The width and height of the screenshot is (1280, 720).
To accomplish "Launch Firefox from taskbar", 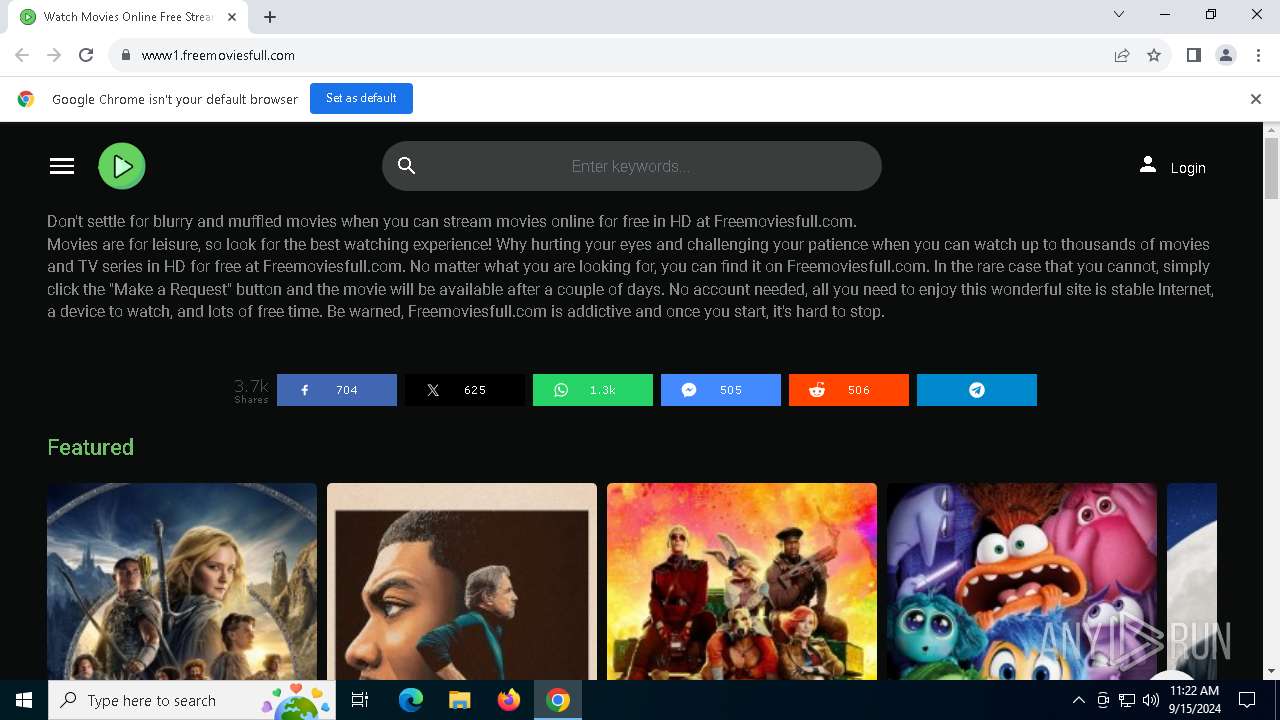I will pyautogui.click(x=508, y=700).
